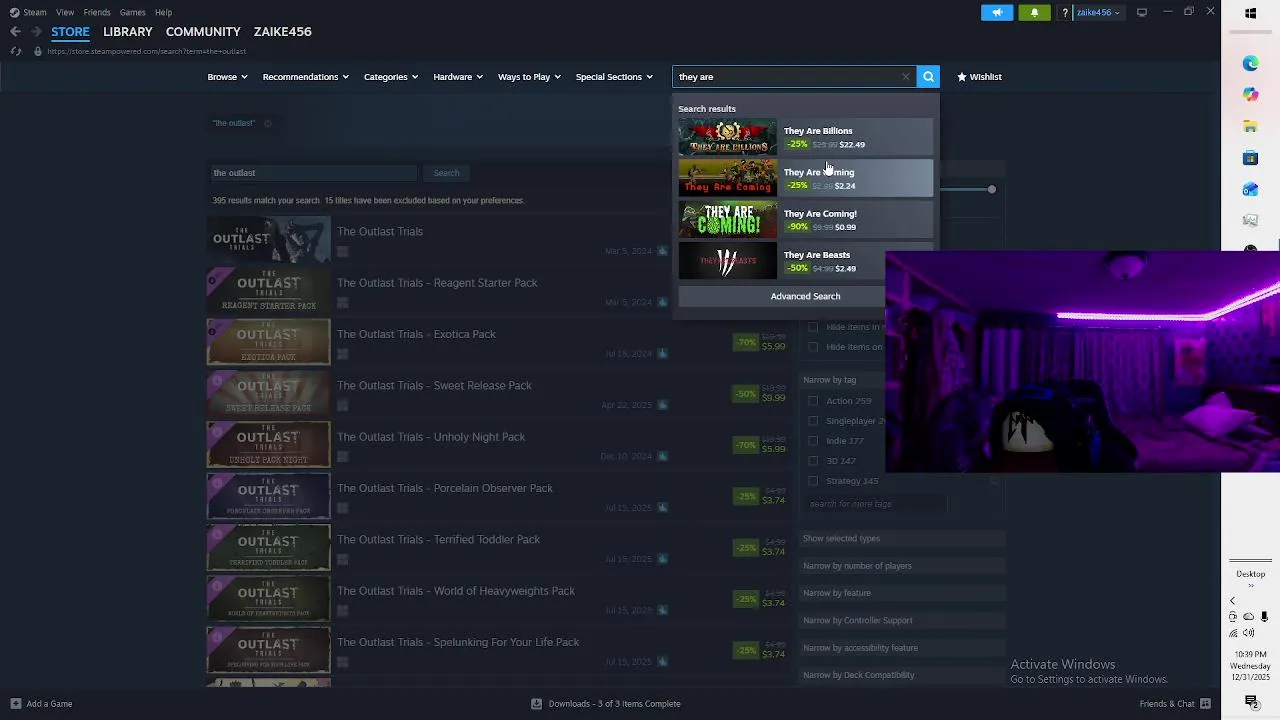The height and width of the screenshot is (720, 1280).
Task: Open the green notifications bell
Action: coord(1034,12)
